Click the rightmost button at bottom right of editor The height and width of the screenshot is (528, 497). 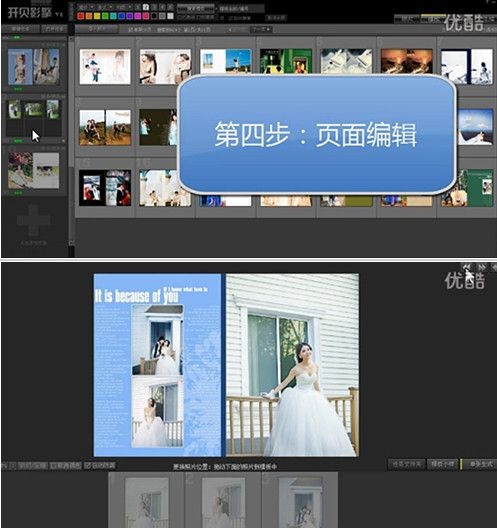click(478, 464)
